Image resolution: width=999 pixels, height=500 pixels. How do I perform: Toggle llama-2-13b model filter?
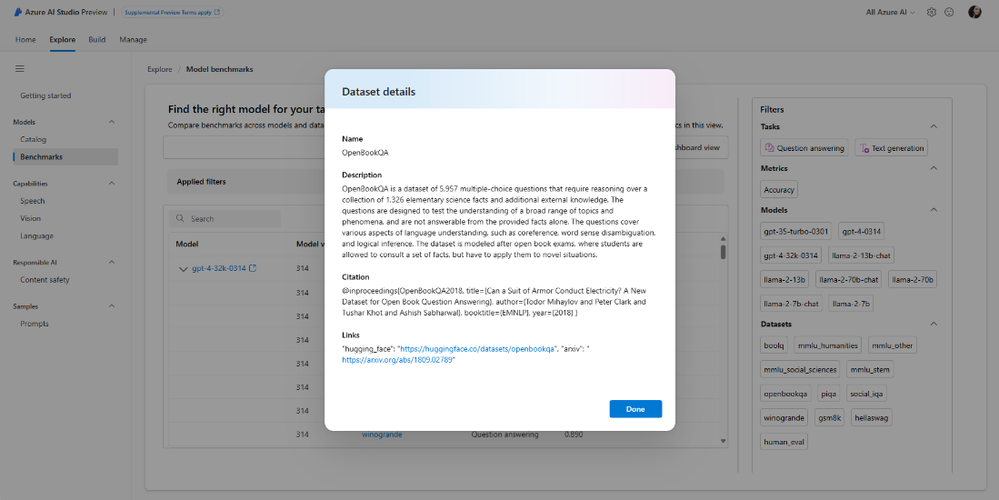click(784, 280)
